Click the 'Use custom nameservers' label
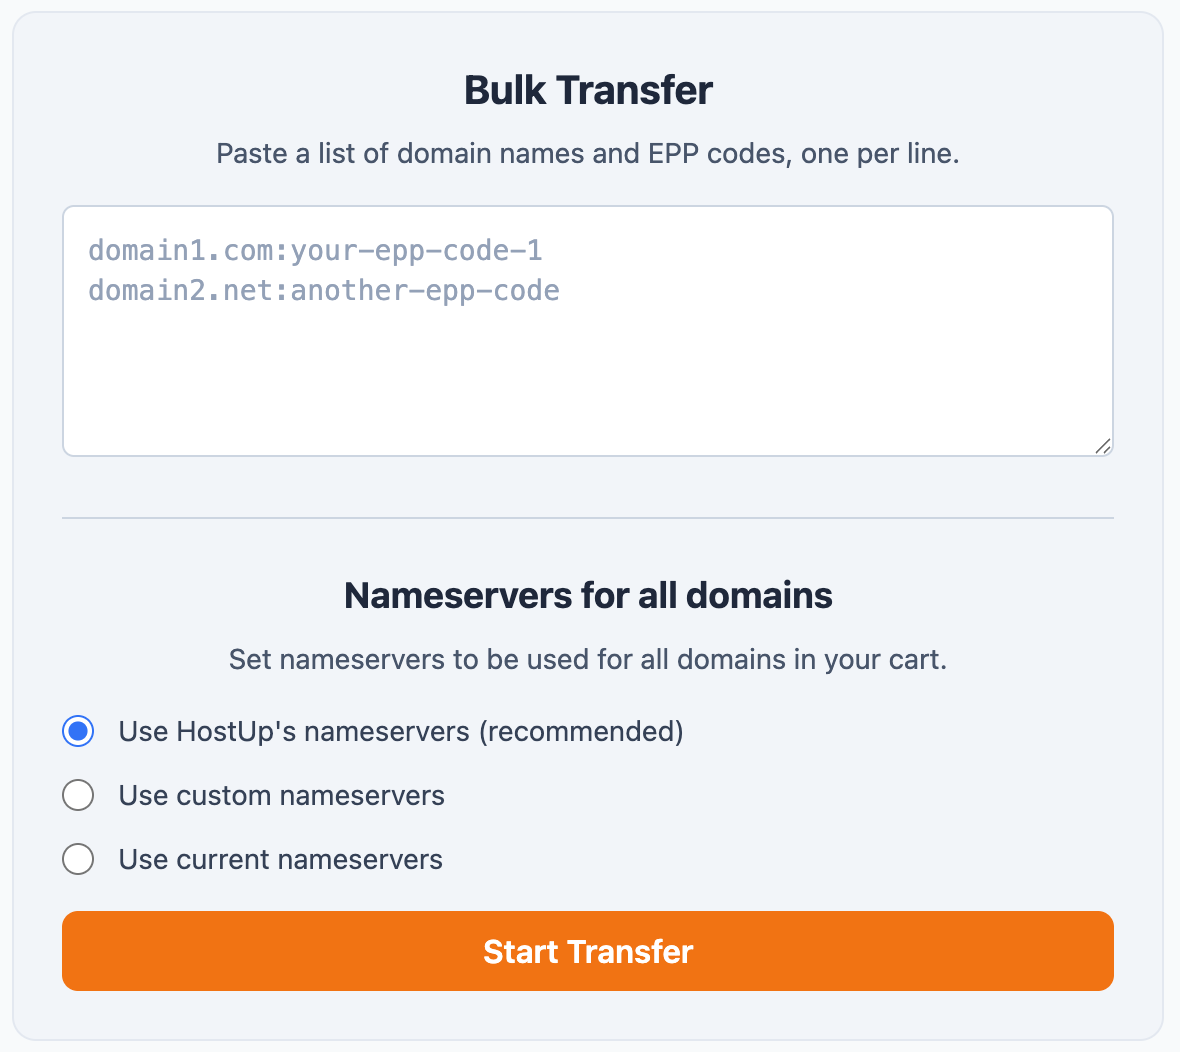1180x1052 pixels. (282, 795)
